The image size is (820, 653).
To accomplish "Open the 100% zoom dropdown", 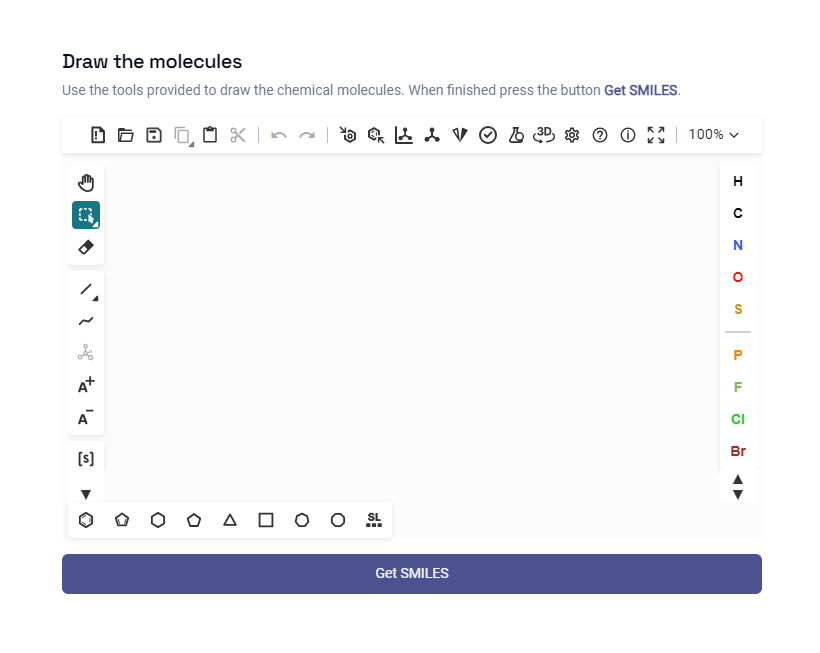I will coord(714,135).
